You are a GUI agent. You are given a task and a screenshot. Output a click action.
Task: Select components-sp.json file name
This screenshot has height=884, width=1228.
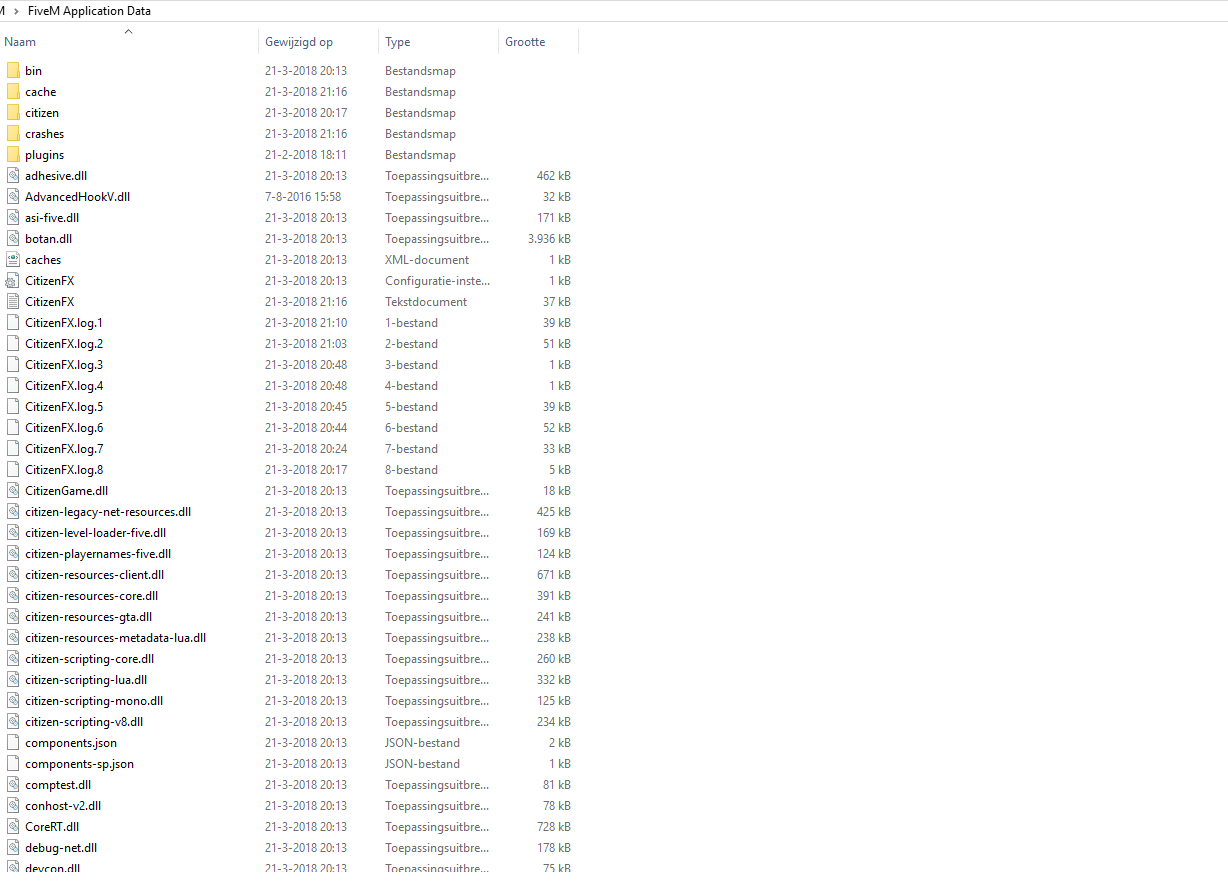click(80, 763)
